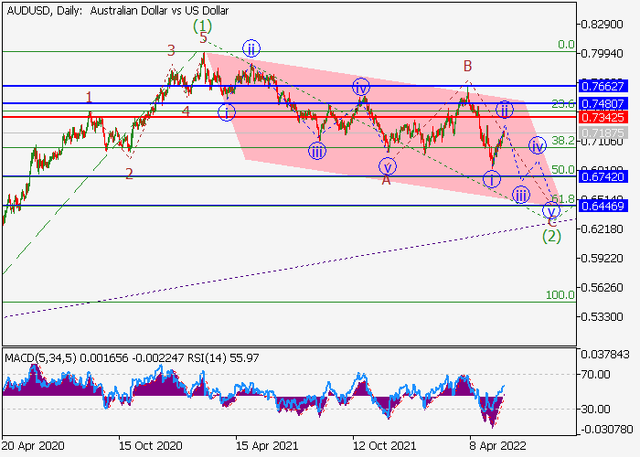Select the brown wave 4 label
Viewport: 640px width, 457px height.
tap(186, 111)
